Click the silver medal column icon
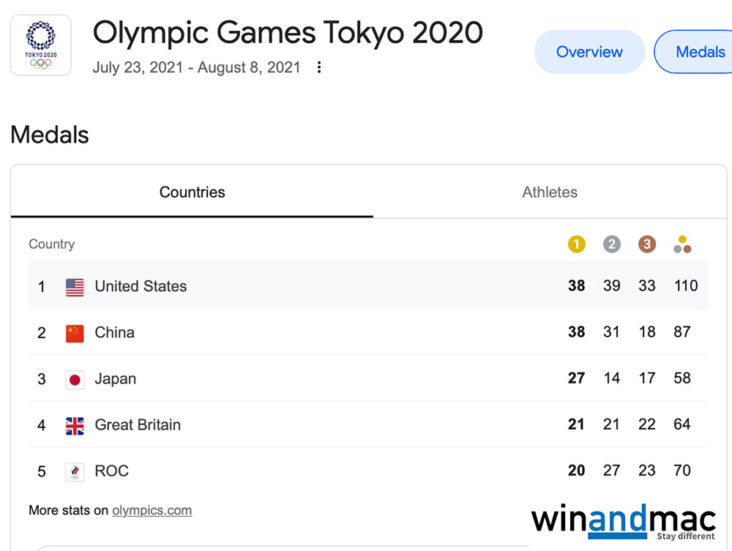This screenshot has height=551, width=732. (612, 244)
